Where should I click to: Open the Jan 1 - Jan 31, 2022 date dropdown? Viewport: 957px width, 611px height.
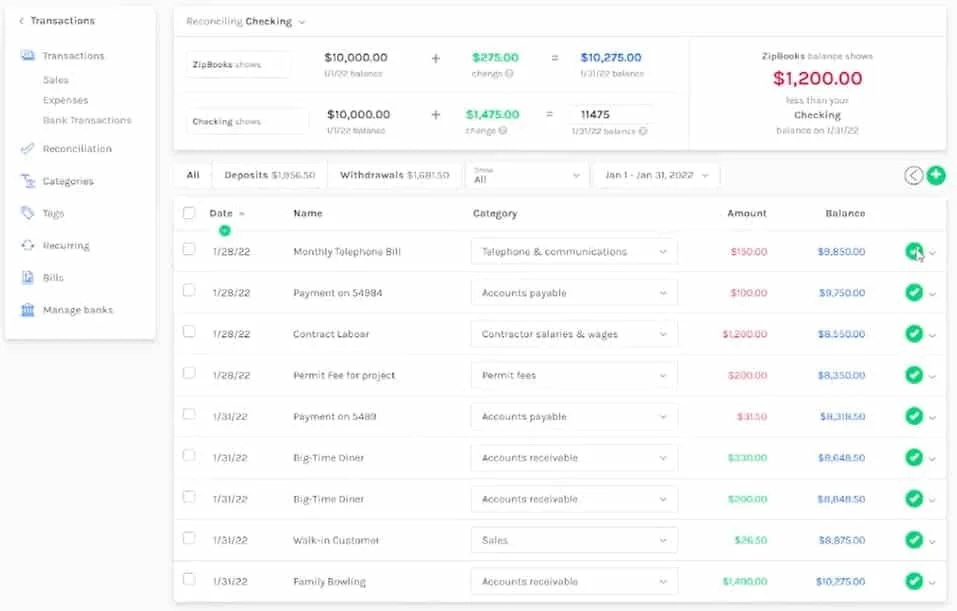[x=656, y=175]
